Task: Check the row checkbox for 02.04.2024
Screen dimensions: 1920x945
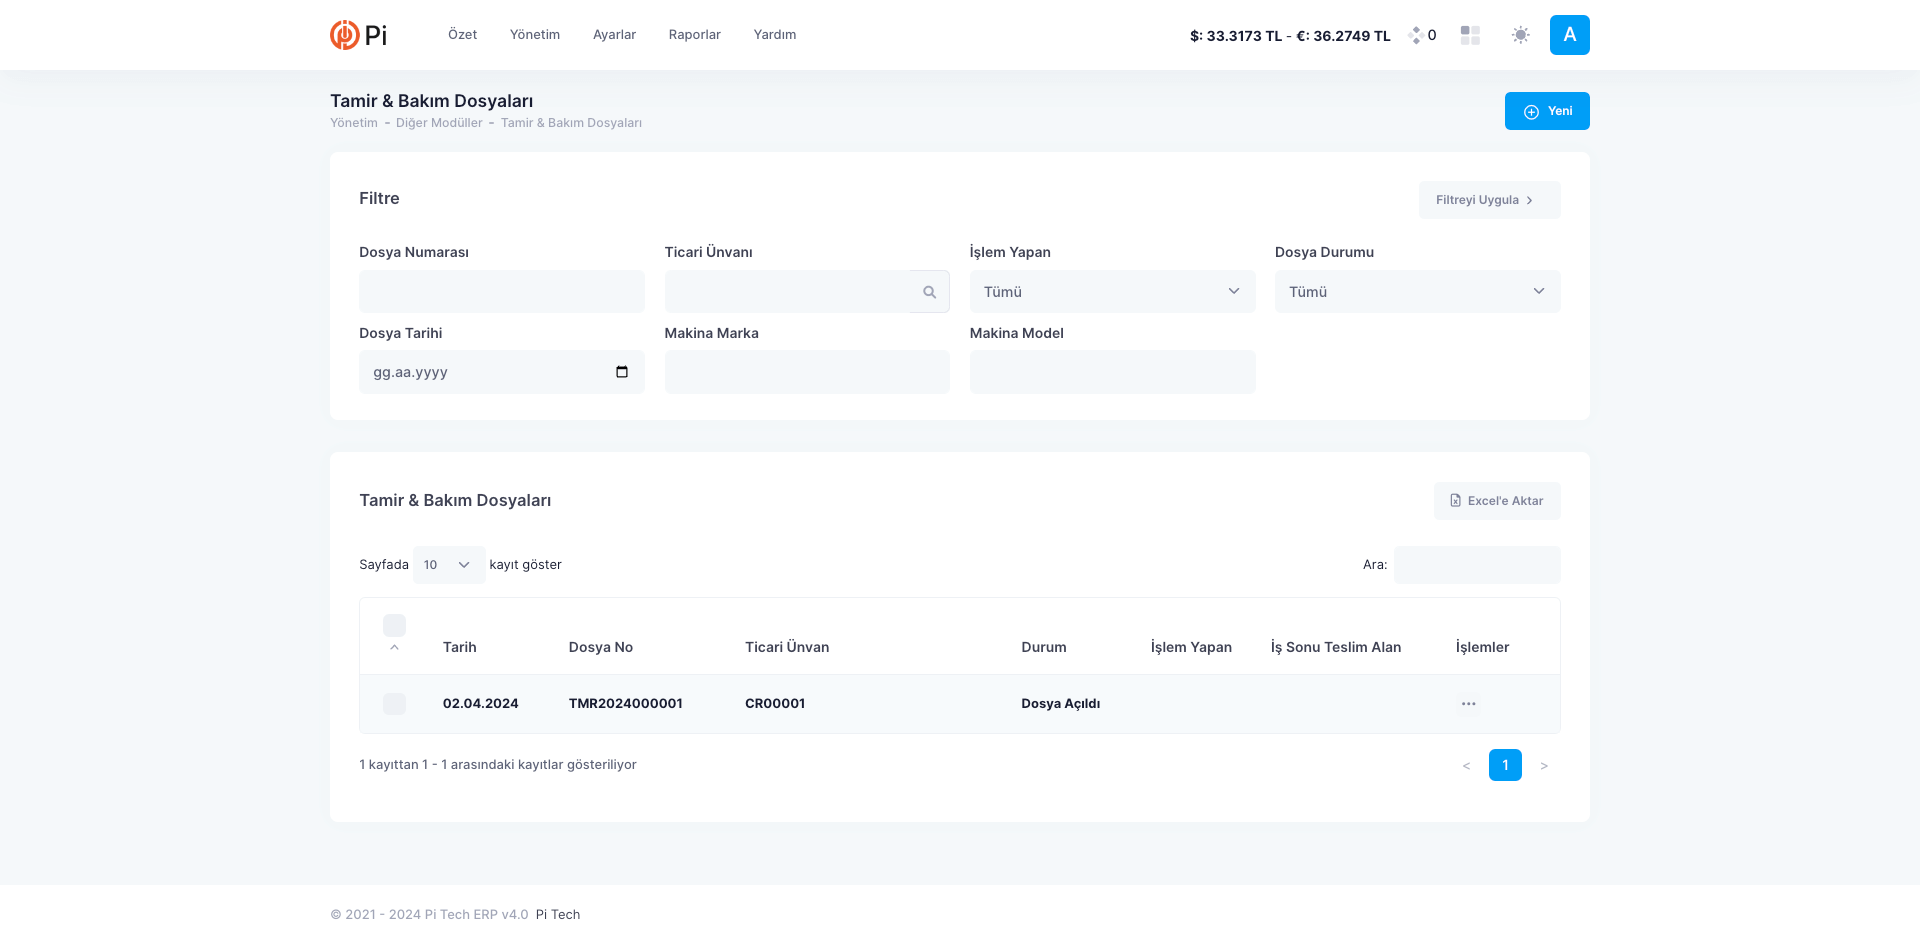Action: point(394,704)
